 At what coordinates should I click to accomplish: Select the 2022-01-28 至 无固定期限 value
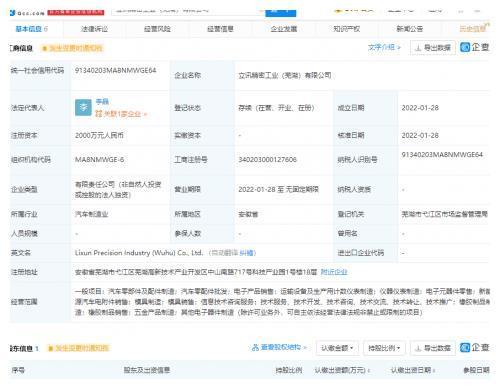click(x=278, y=189)
